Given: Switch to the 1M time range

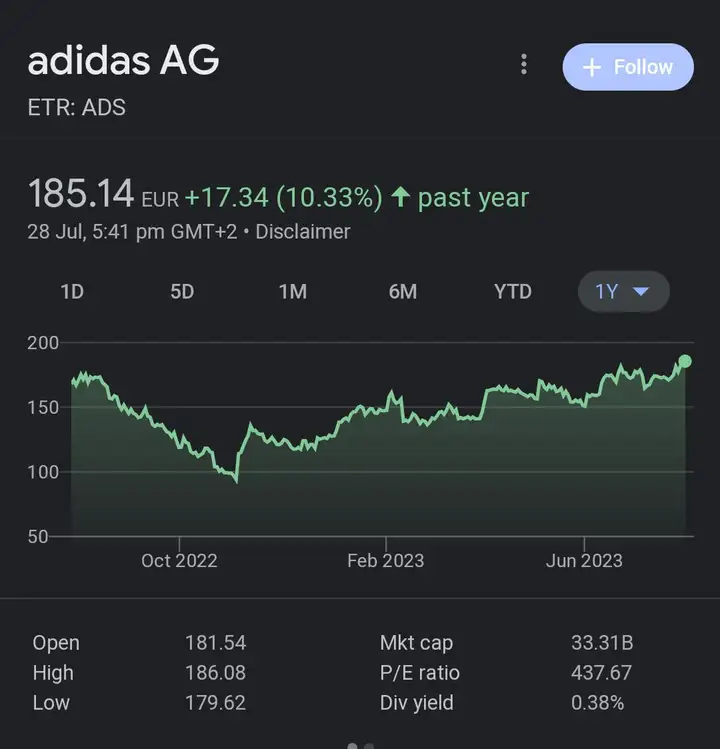Looking at the screenshot, I should (x=292, y=291).
